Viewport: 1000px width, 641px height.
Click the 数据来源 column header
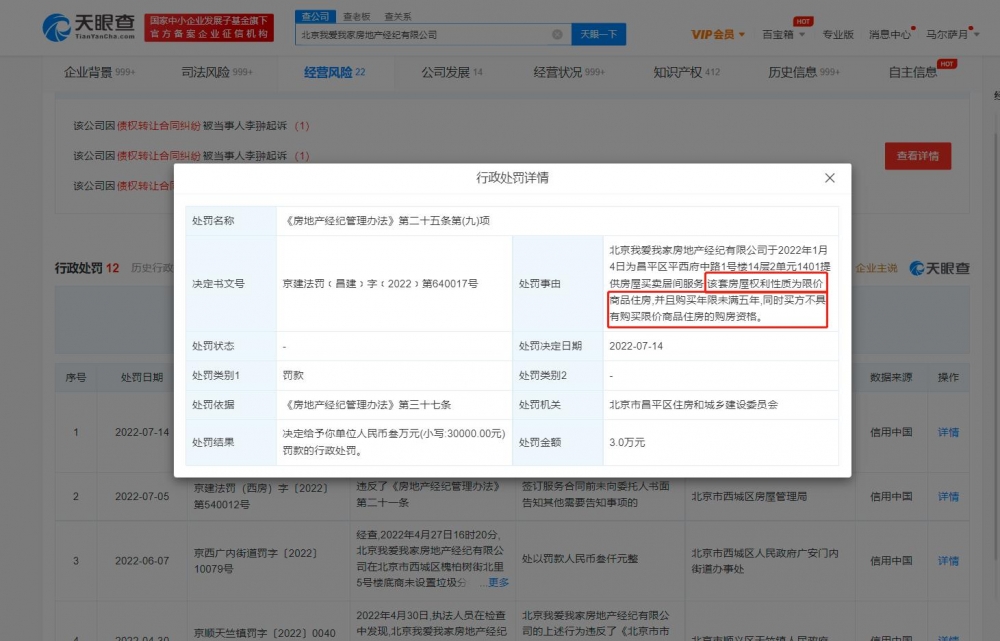(x=891, y=378)
